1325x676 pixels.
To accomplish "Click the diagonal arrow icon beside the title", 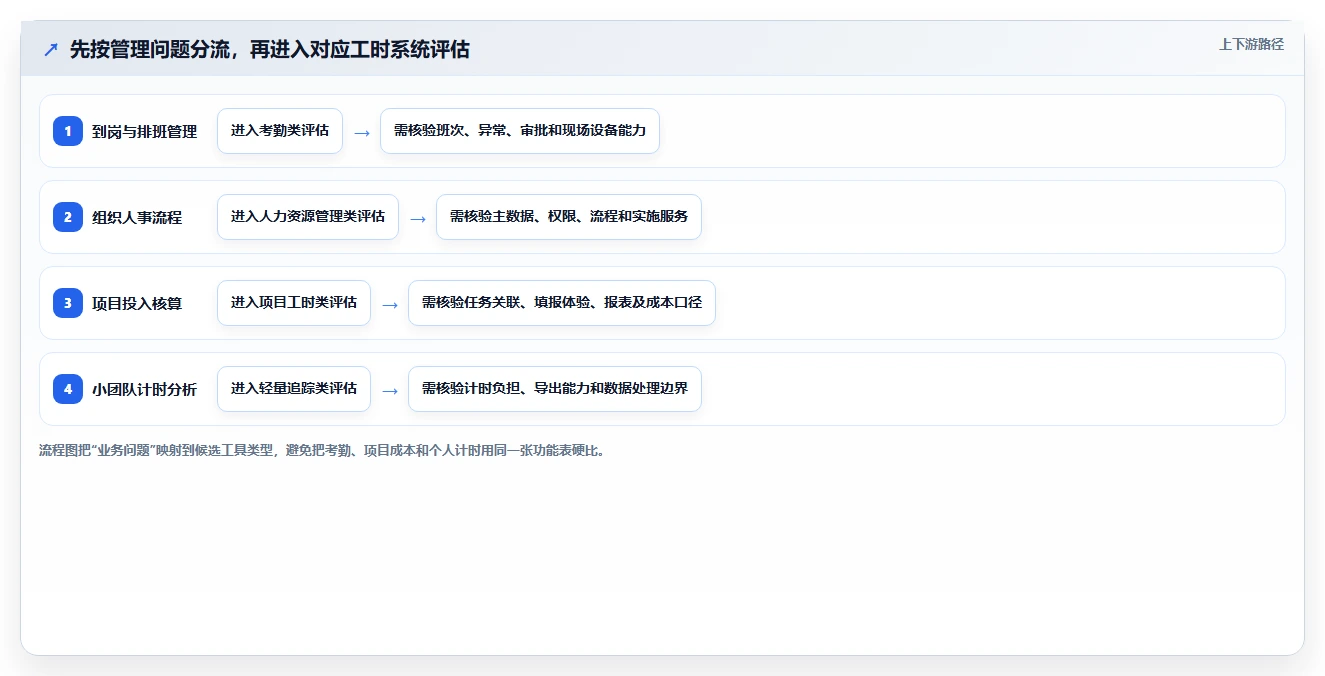I will [51, 49].
